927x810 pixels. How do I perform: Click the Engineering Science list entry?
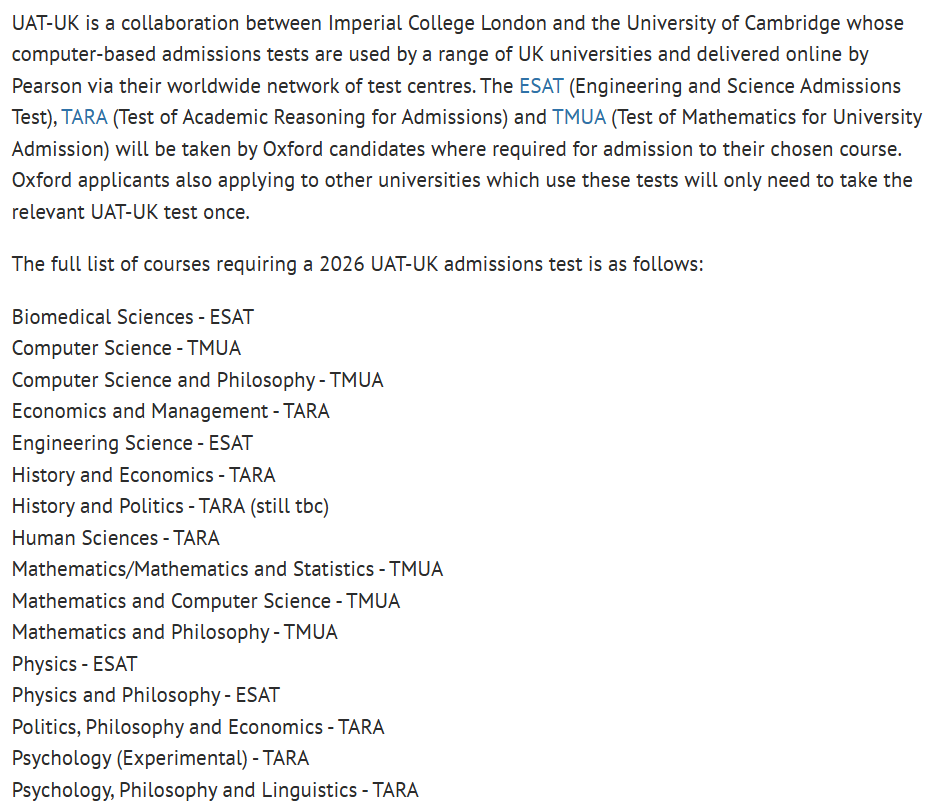tap(132, 443)
